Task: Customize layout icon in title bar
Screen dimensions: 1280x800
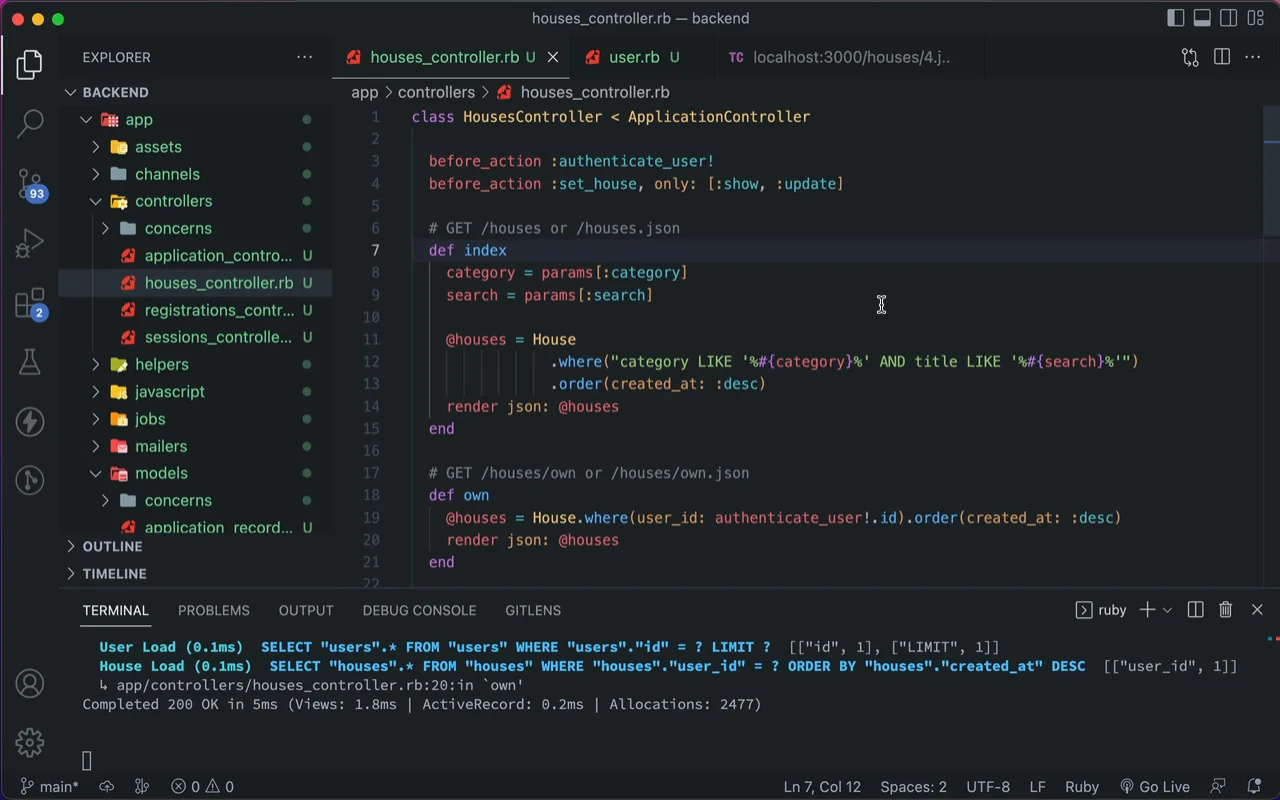Action: coord(1254,18)
